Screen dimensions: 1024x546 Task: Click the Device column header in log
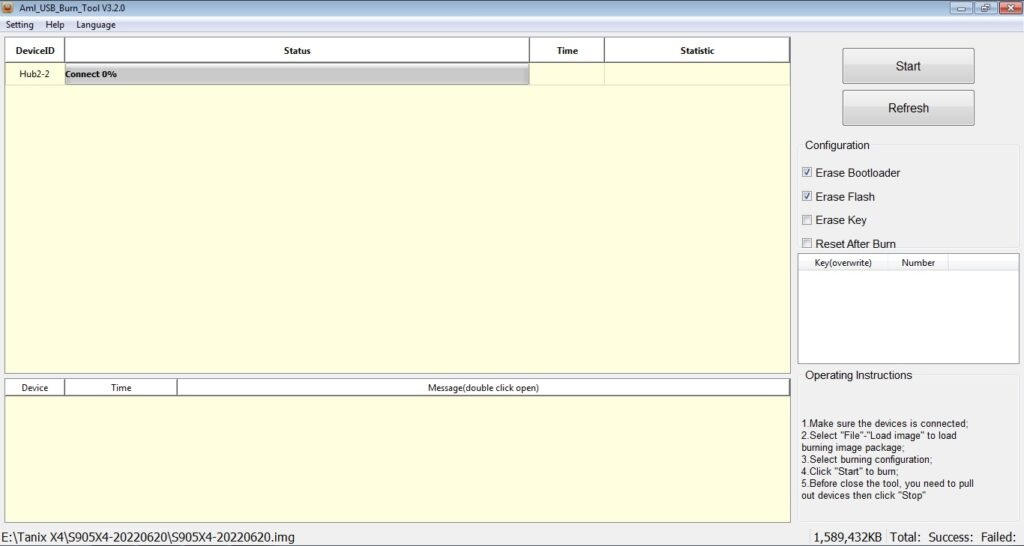pyautogui.click(x=35, y=387)
